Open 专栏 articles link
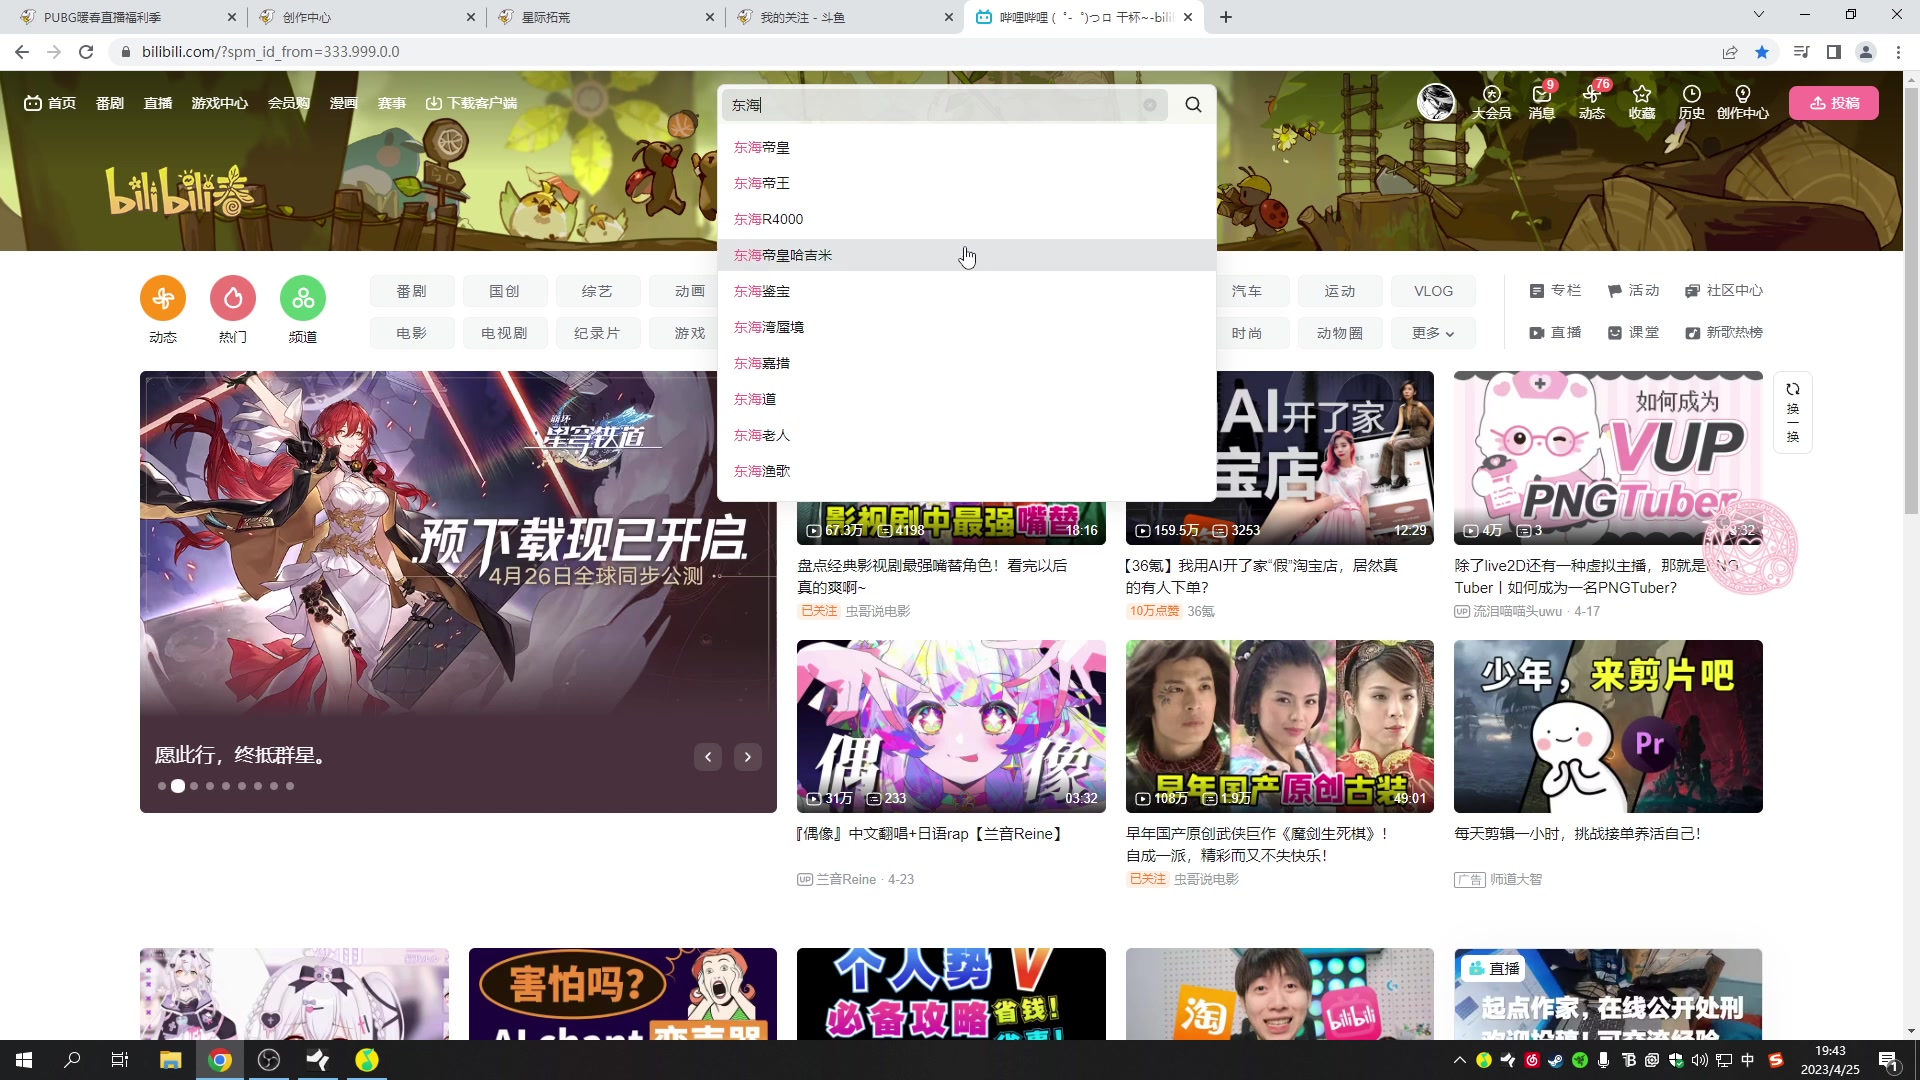 click(1555, 291)
